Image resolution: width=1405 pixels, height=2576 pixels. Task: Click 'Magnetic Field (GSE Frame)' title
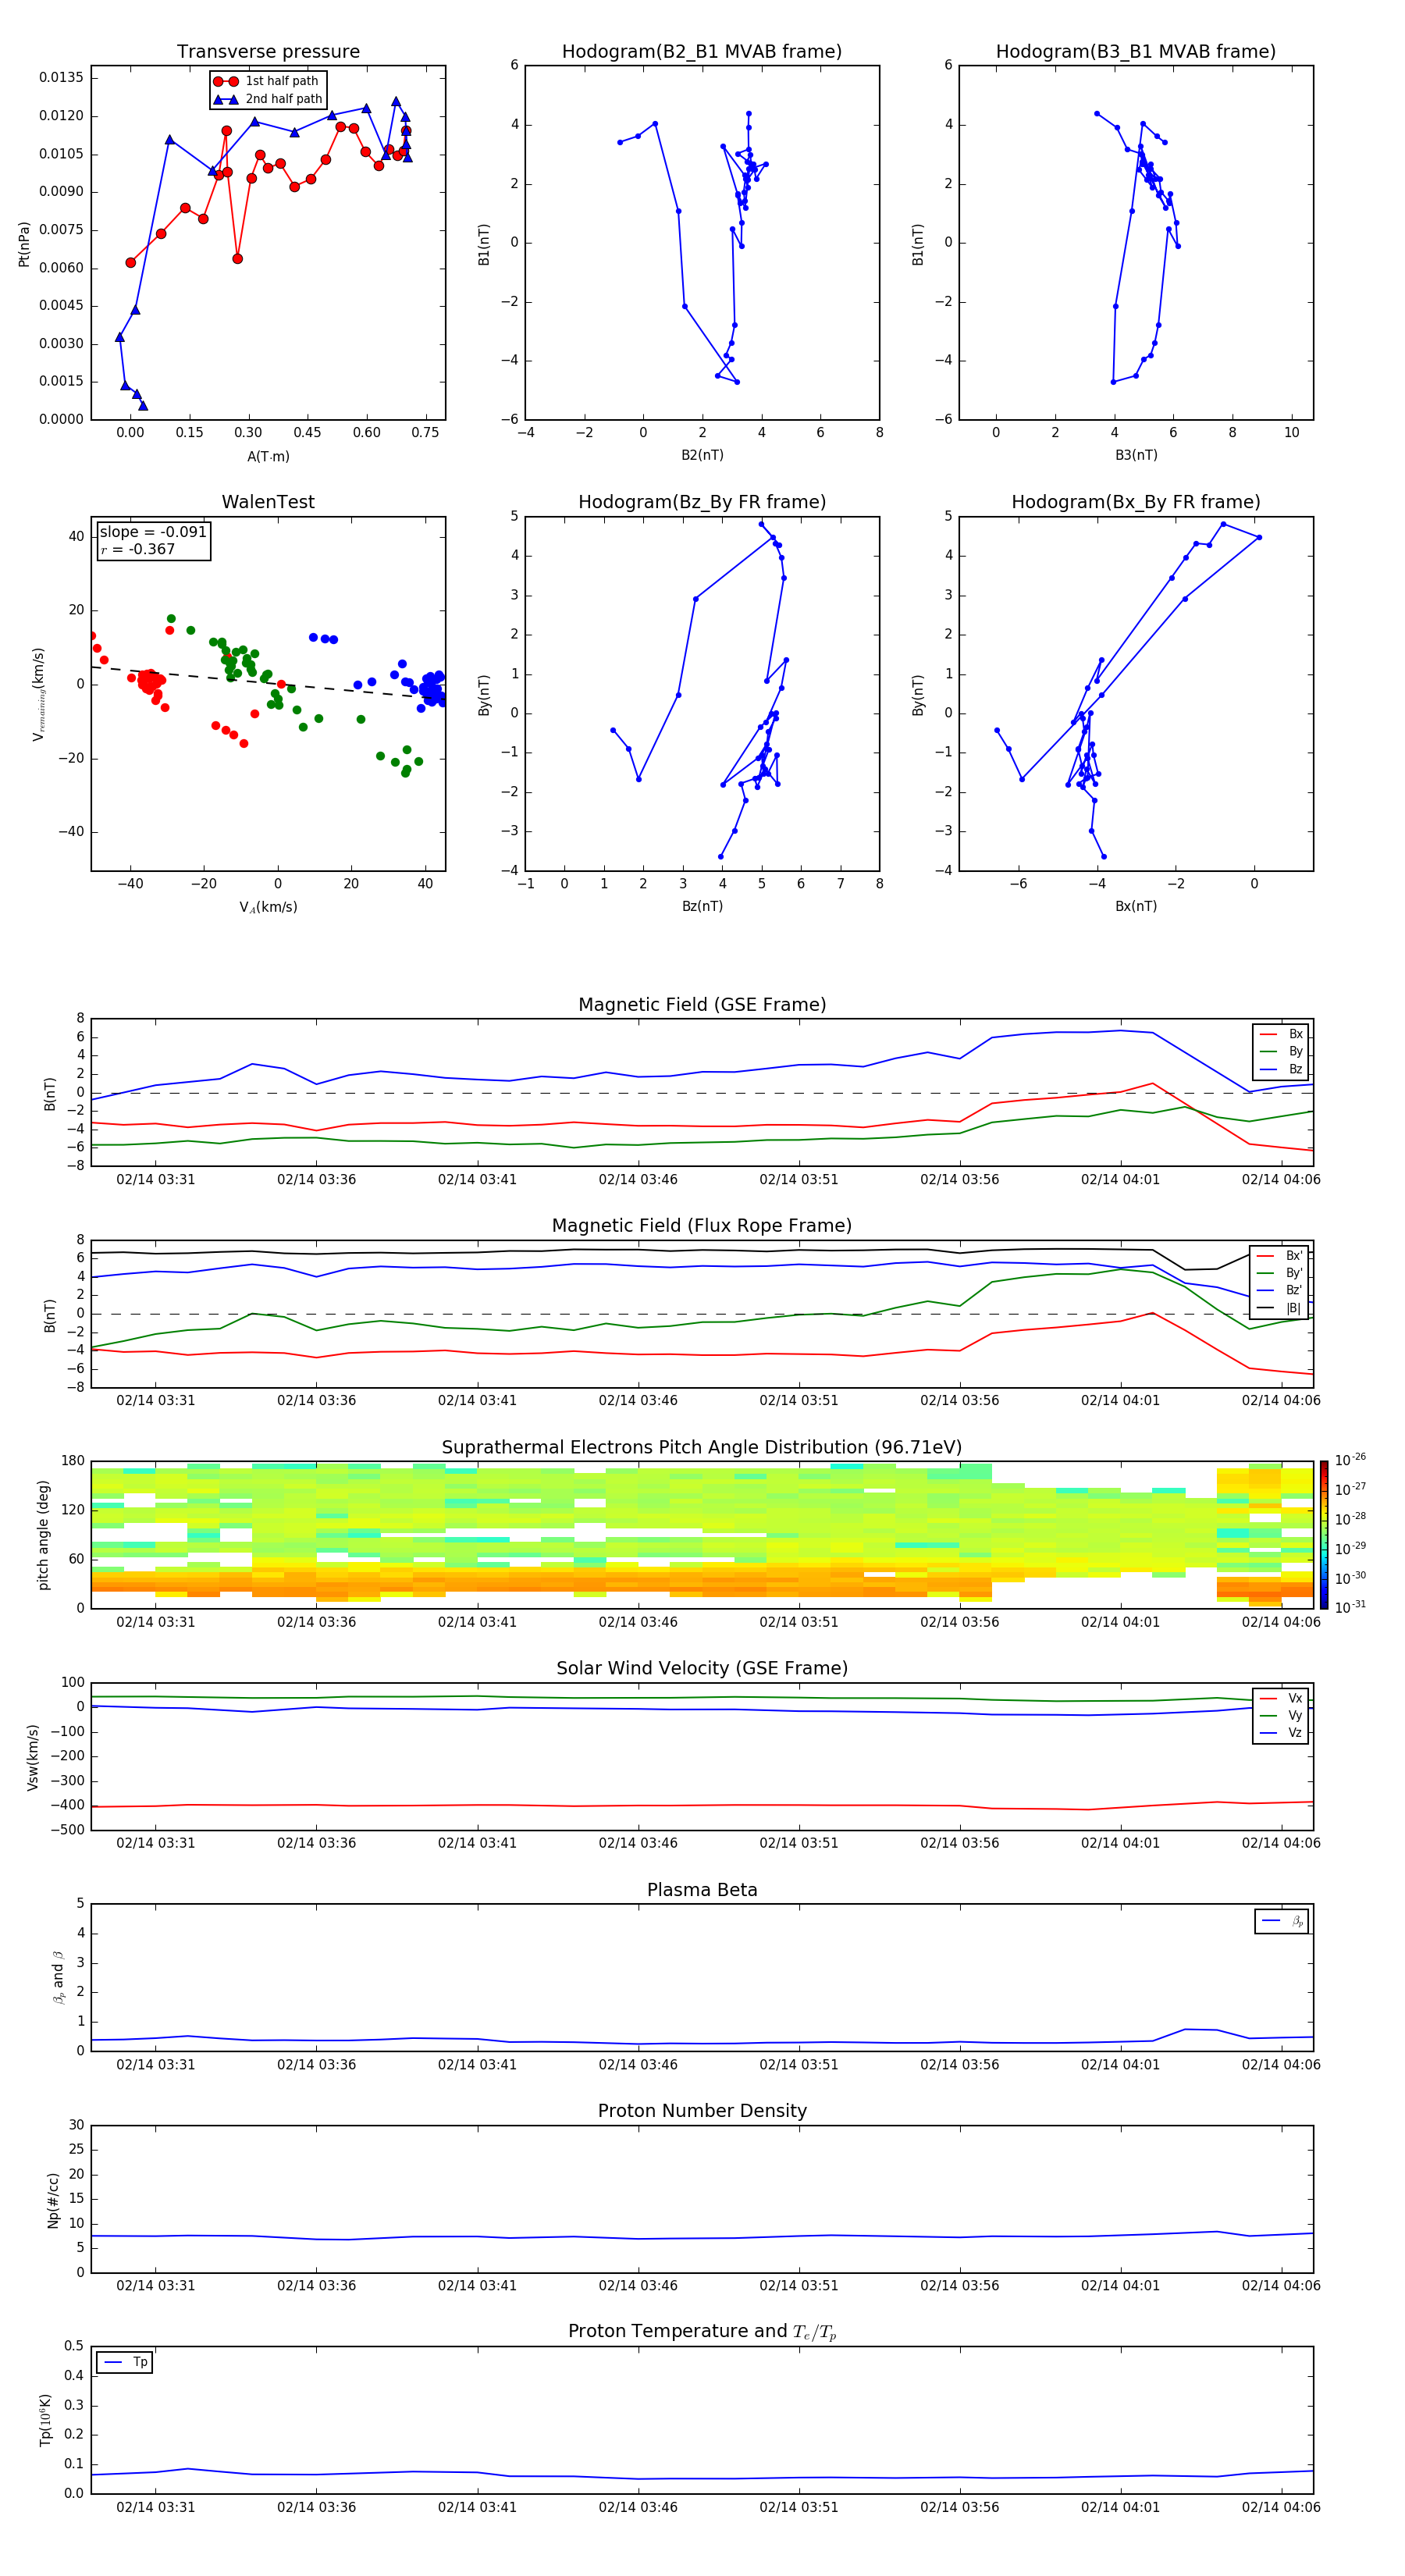pos(702,1005)
